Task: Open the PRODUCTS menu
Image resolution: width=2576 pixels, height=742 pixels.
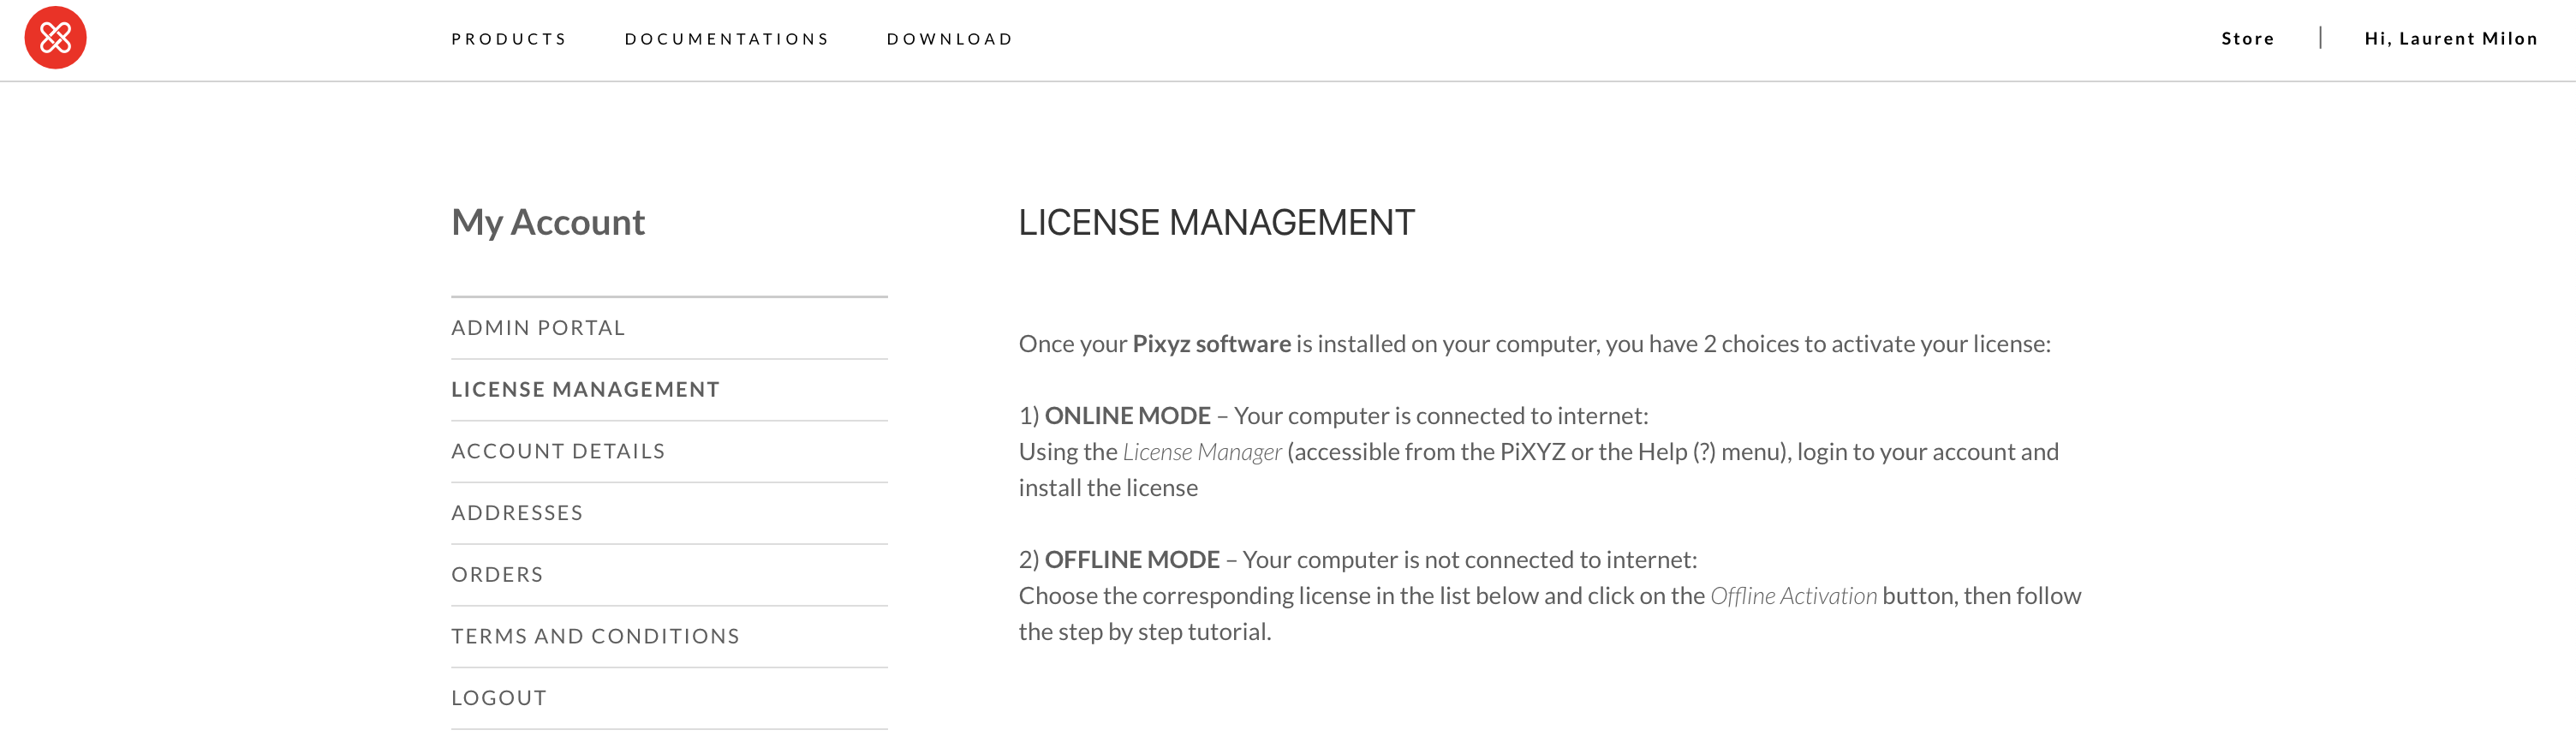Action: coord(509,38)
